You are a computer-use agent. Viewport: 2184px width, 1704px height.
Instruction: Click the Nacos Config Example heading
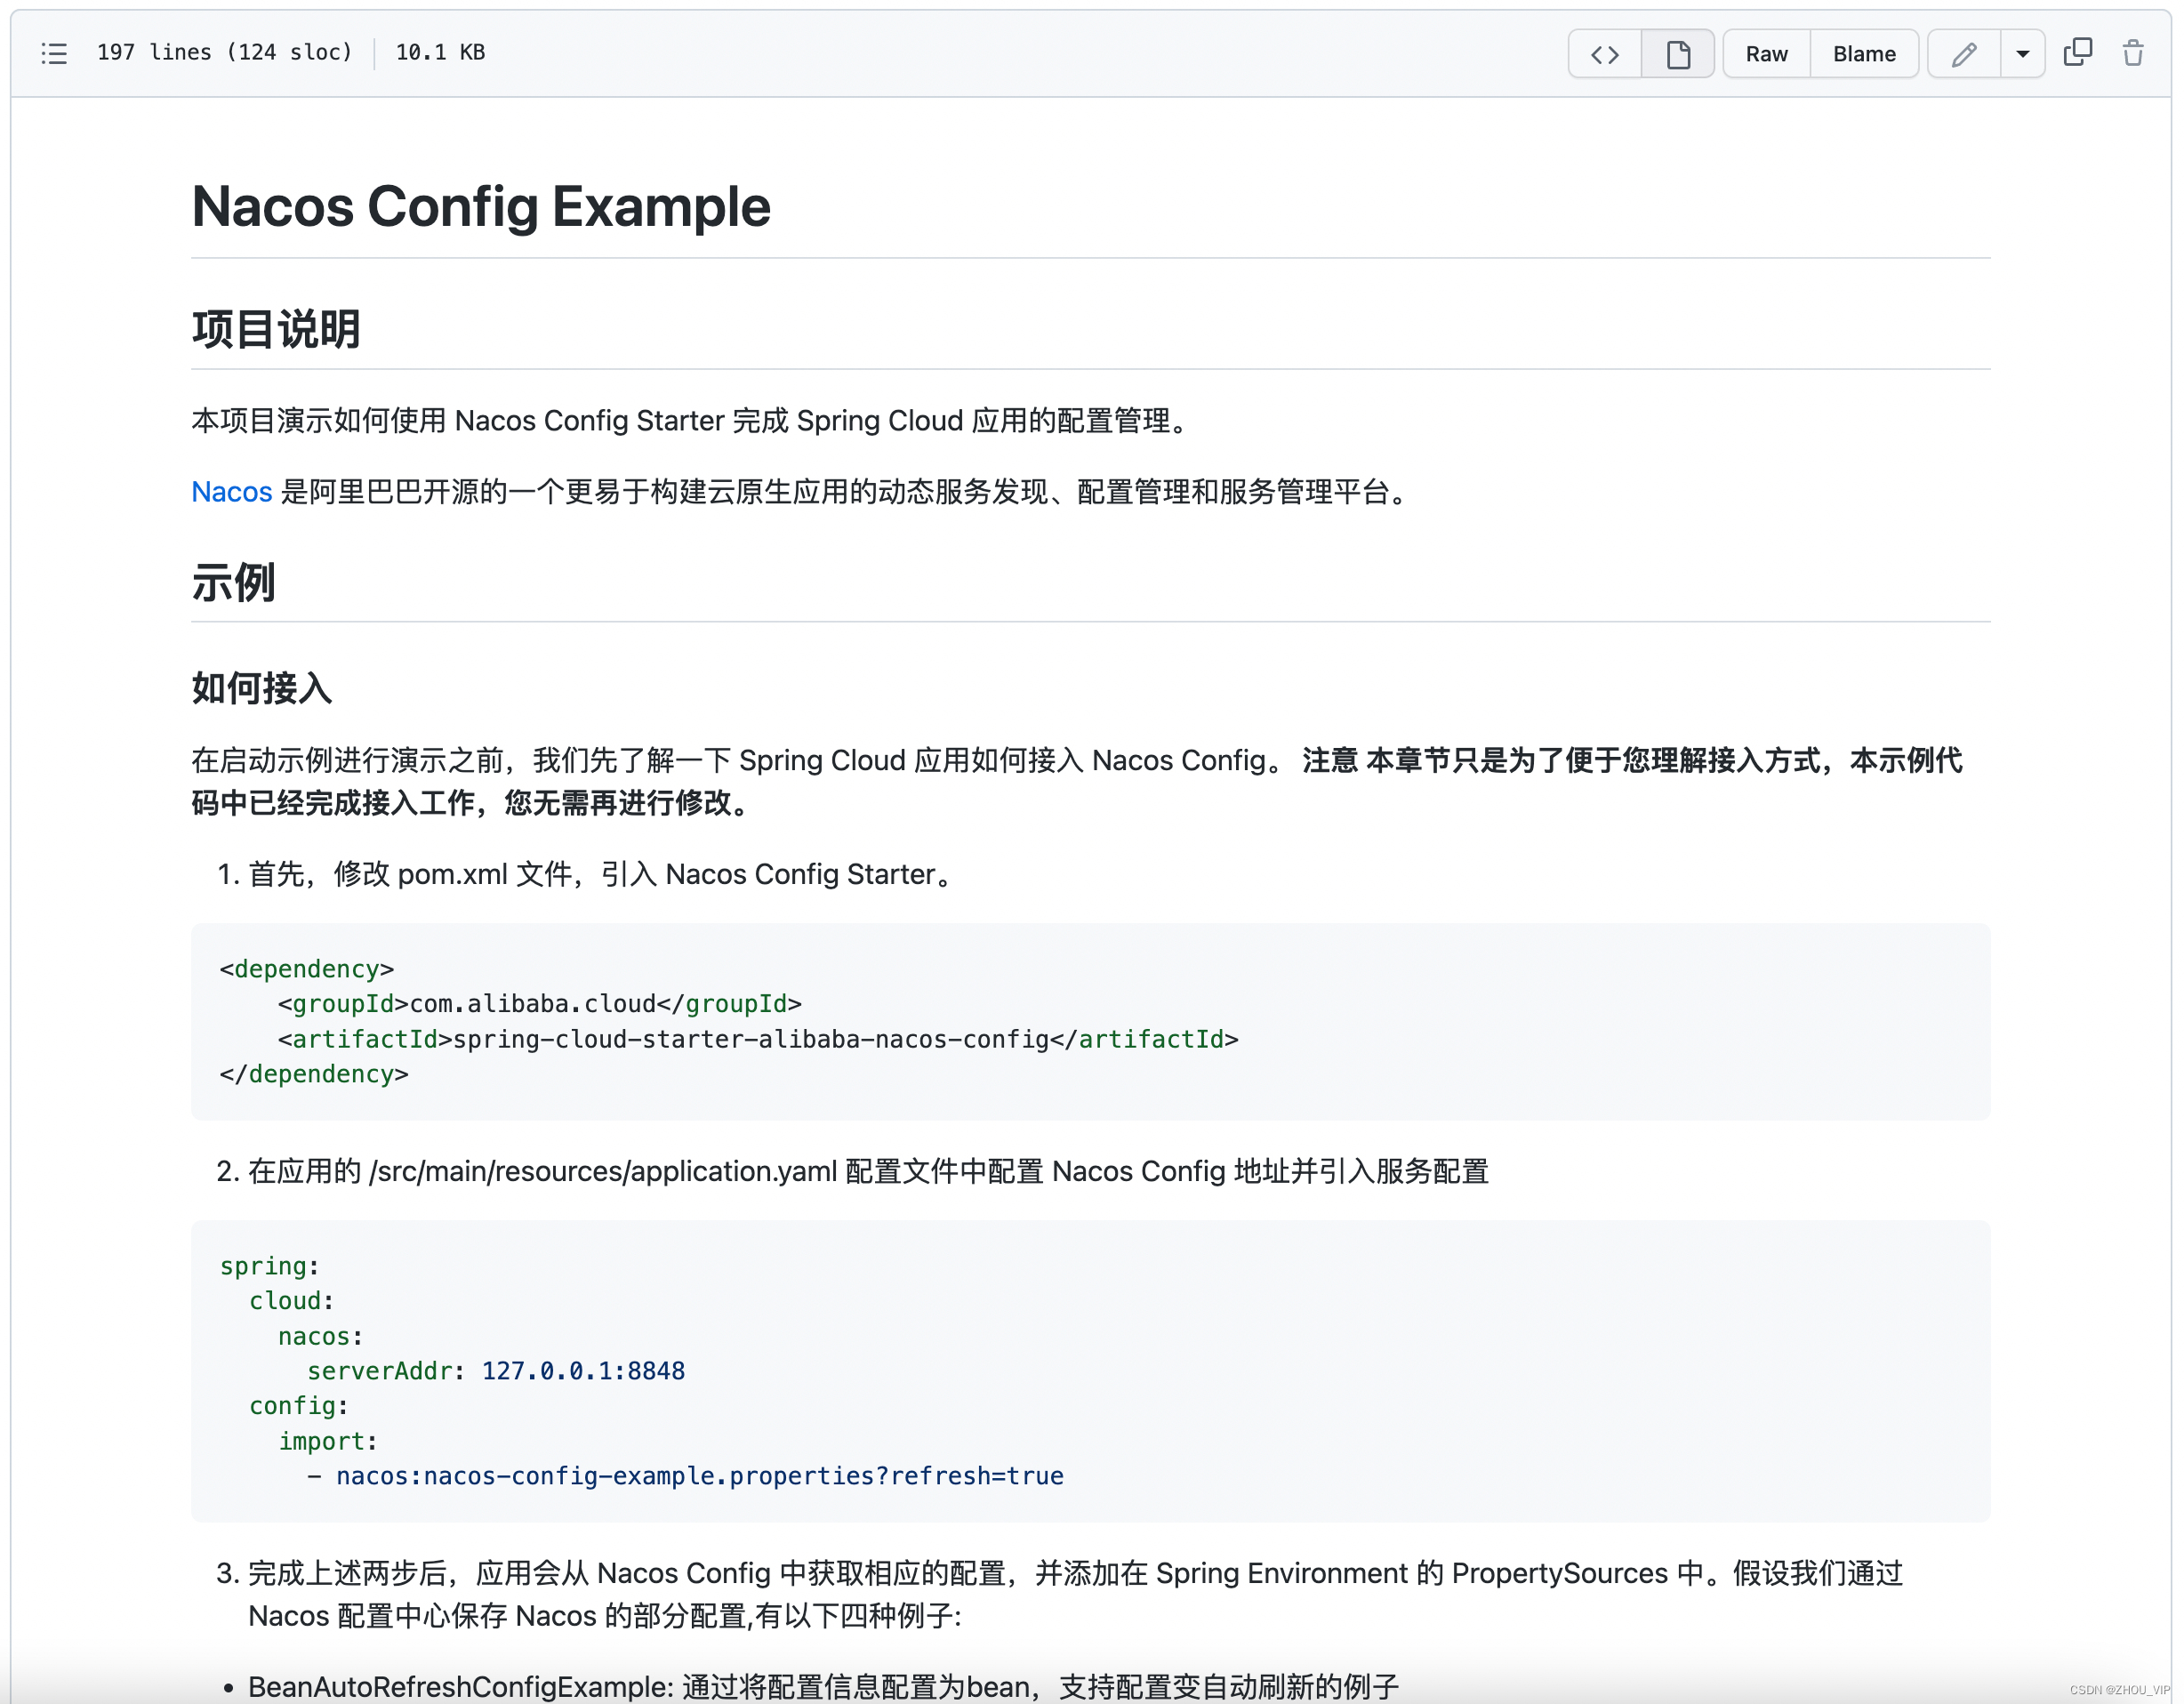tap(481, 206)
